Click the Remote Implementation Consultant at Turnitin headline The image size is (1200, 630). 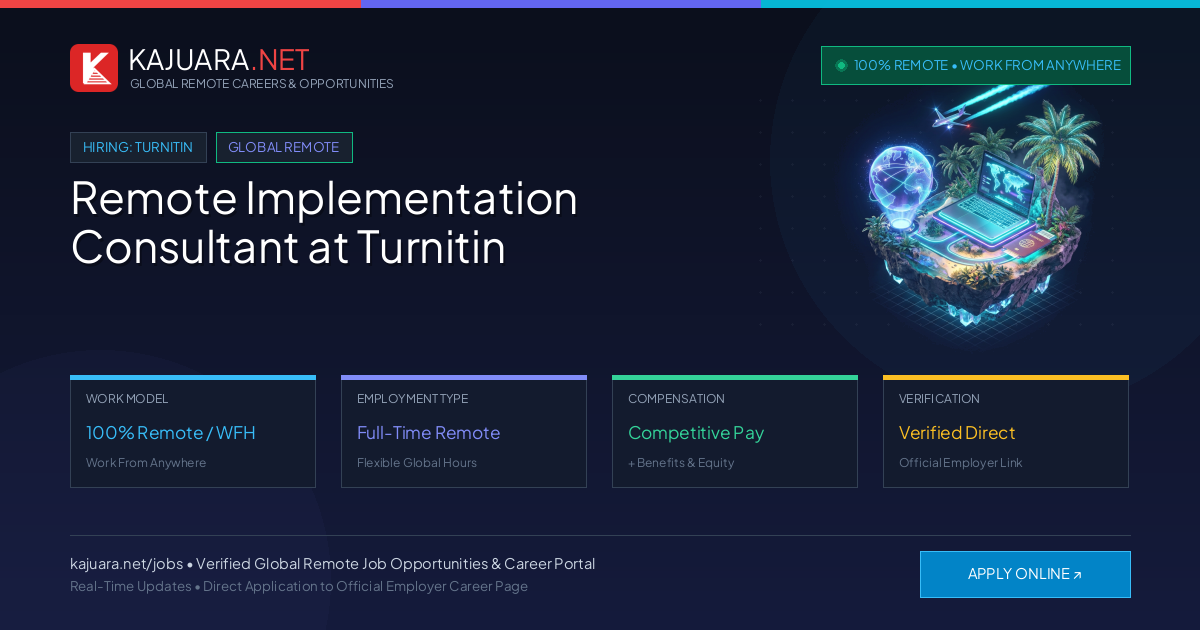point(324,222)
